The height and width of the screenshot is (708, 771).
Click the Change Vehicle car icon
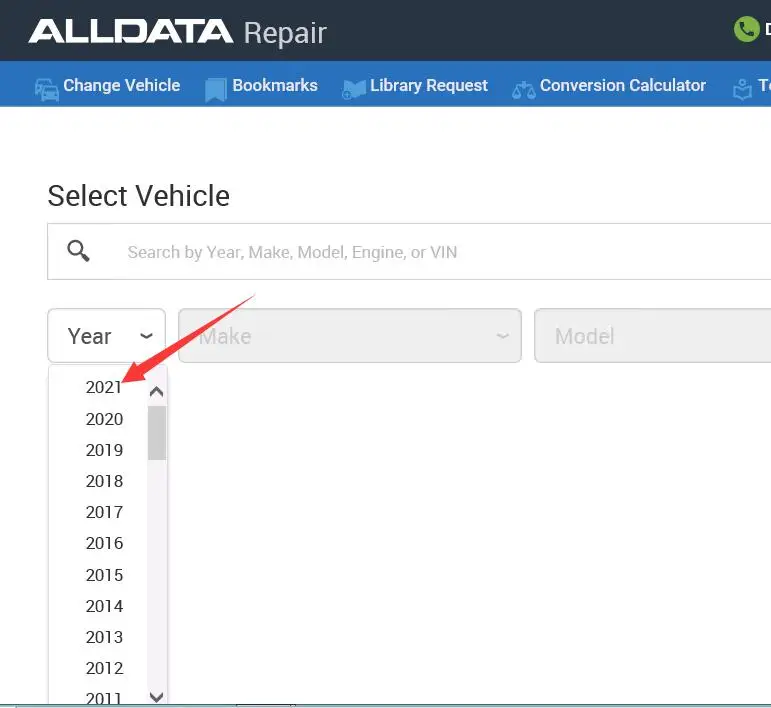coord(46,88)
